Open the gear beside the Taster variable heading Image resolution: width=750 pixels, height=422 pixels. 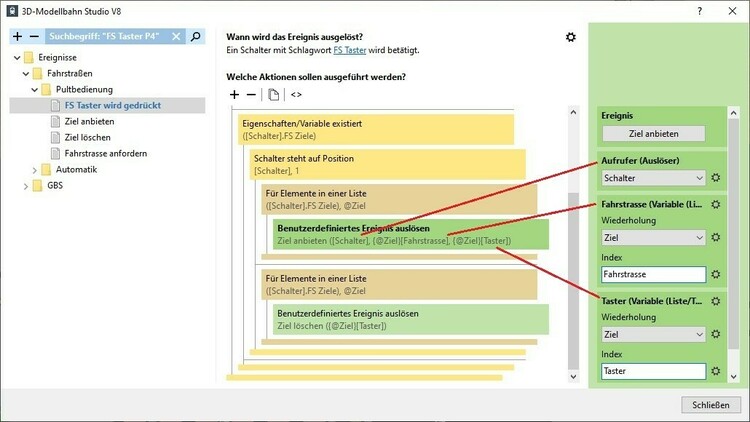pyautogui.click(x=716, y=301)
